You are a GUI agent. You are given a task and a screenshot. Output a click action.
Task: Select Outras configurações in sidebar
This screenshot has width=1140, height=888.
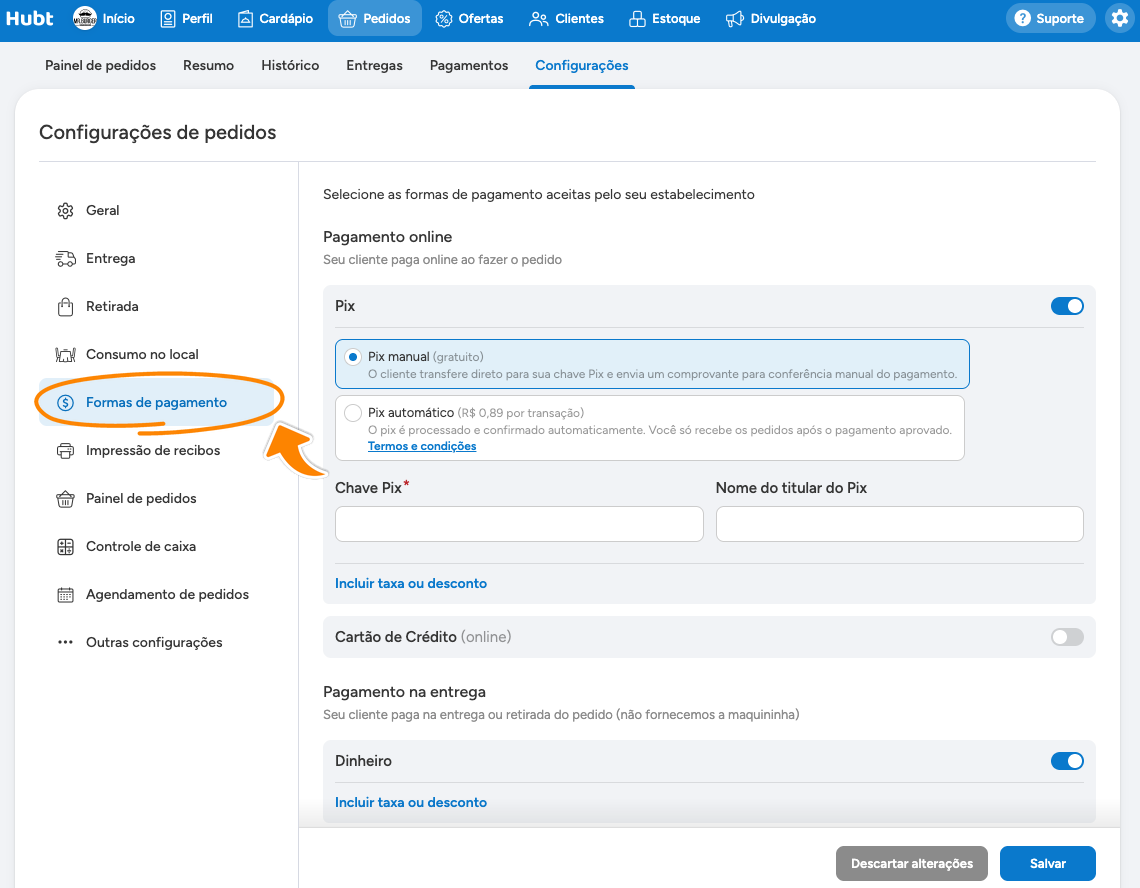[x=156, y=643]
